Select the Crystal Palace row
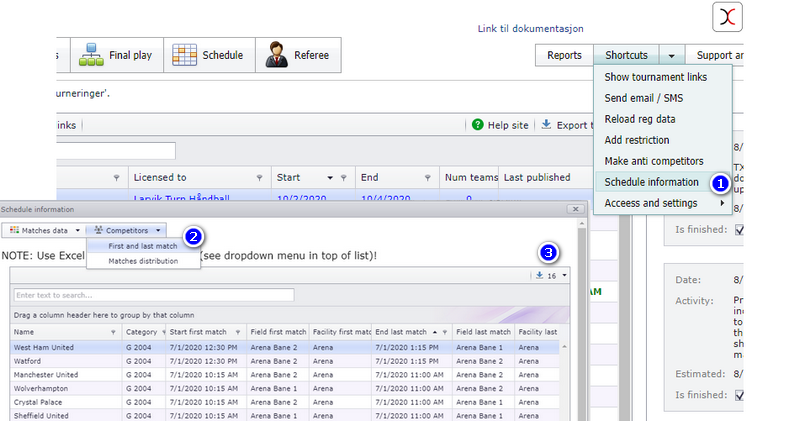The image size is (800, 421). (x=285, y=402)
